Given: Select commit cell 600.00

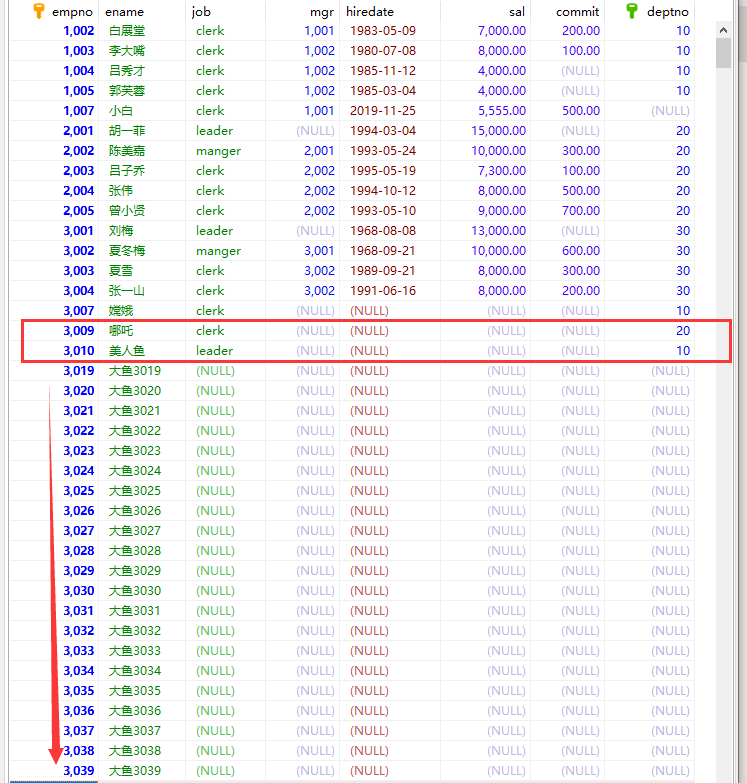Looking at the screenshot, I should [567, 251].
